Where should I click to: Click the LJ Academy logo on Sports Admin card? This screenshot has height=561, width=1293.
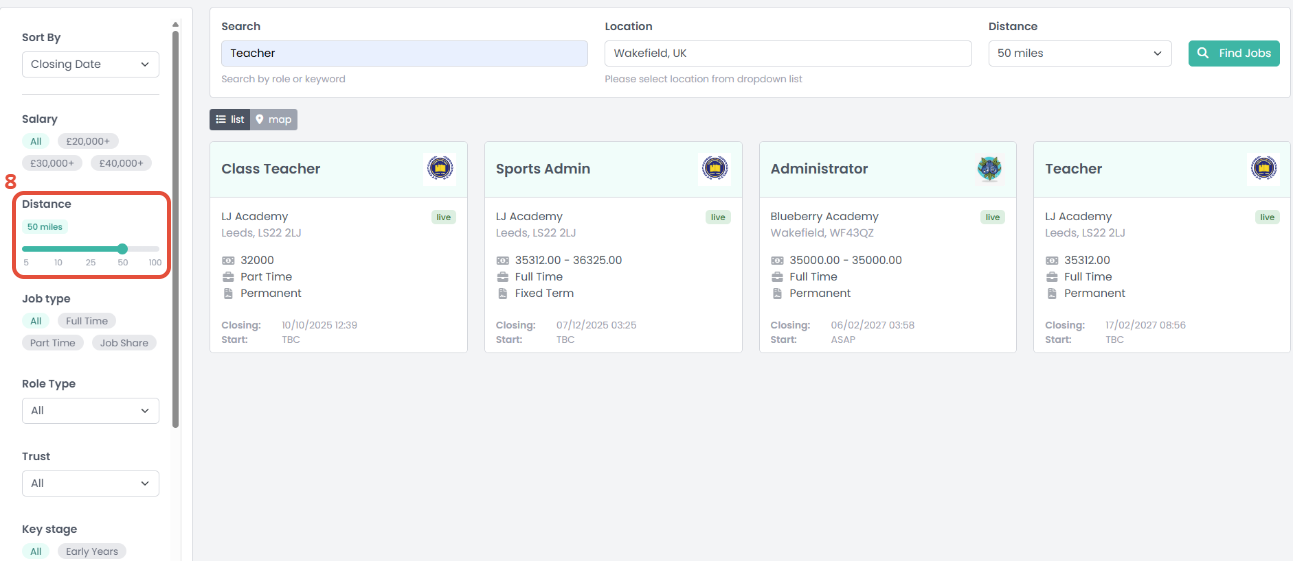point(714,169)
